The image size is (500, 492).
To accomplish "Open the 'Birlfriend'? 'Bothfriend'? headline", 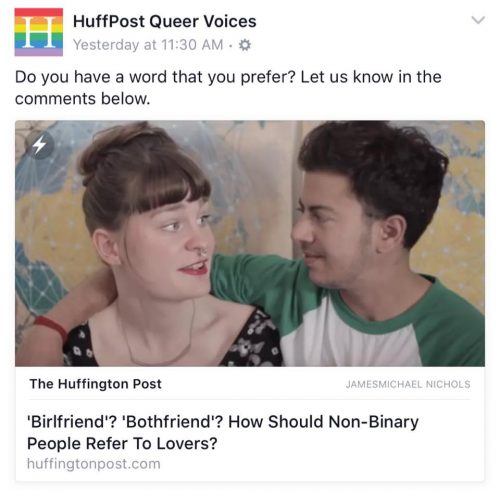I will point(223,432).
